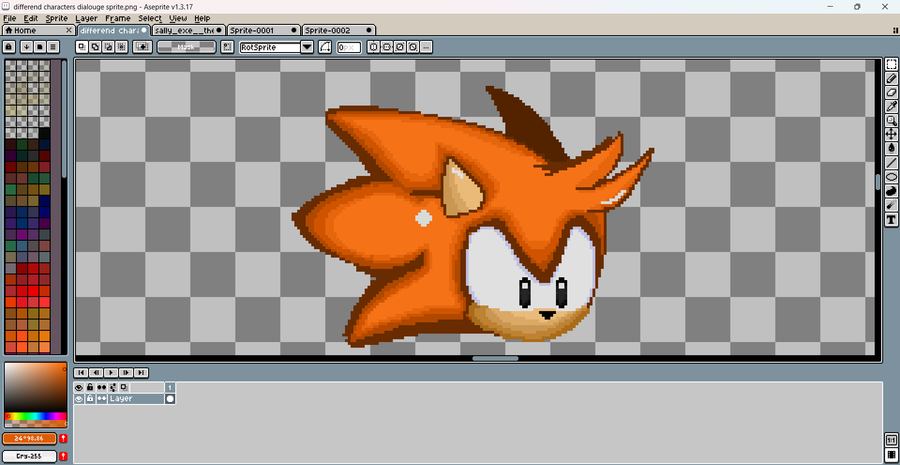Viewport: 900px width, 465px height.
Task: Click the background color warning icon
Action: point(63,456)
